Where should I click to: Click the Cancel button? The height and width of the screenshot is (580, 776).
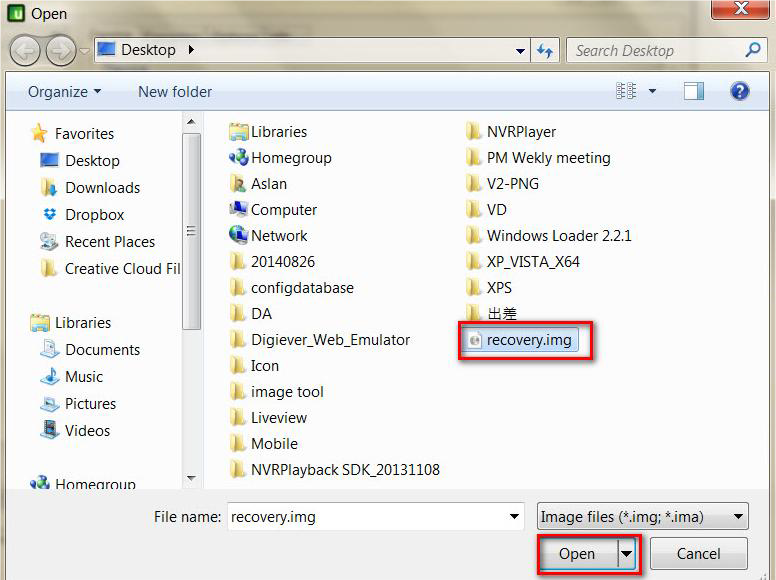point(698,554)
